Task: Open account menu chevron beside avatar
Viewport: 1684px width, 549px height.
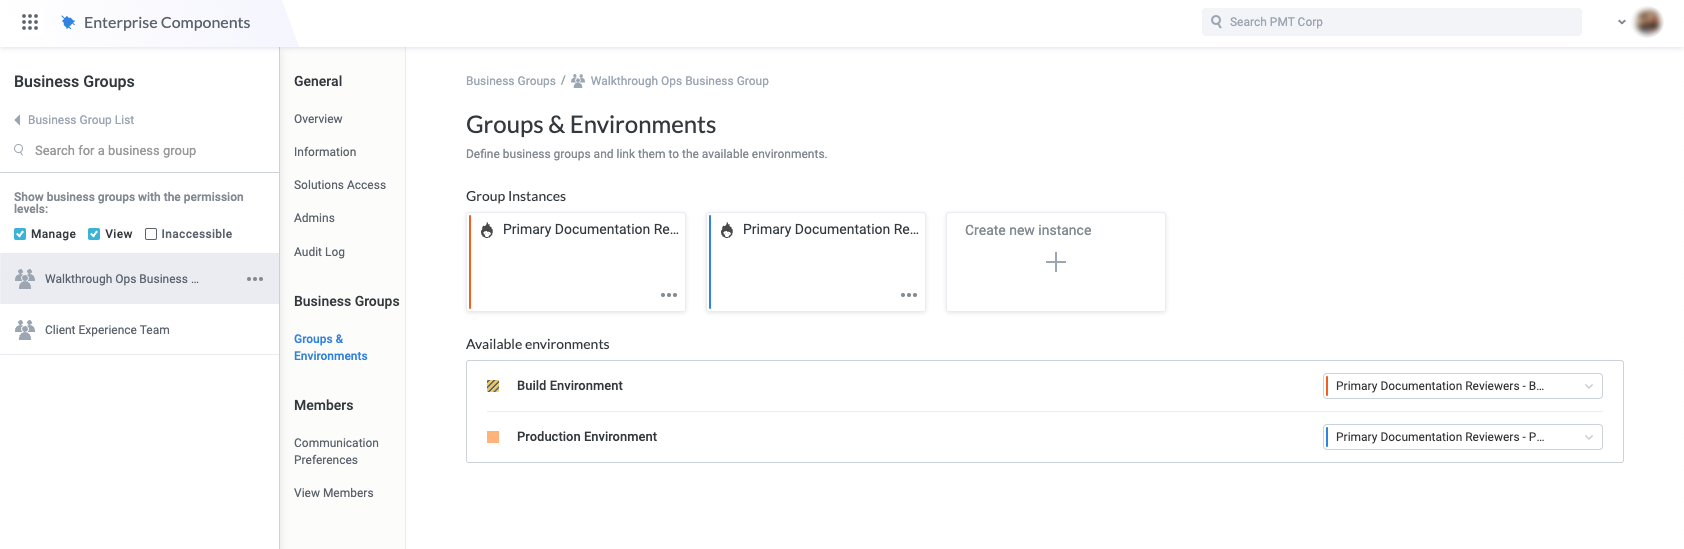Action: coord(1621,22)
